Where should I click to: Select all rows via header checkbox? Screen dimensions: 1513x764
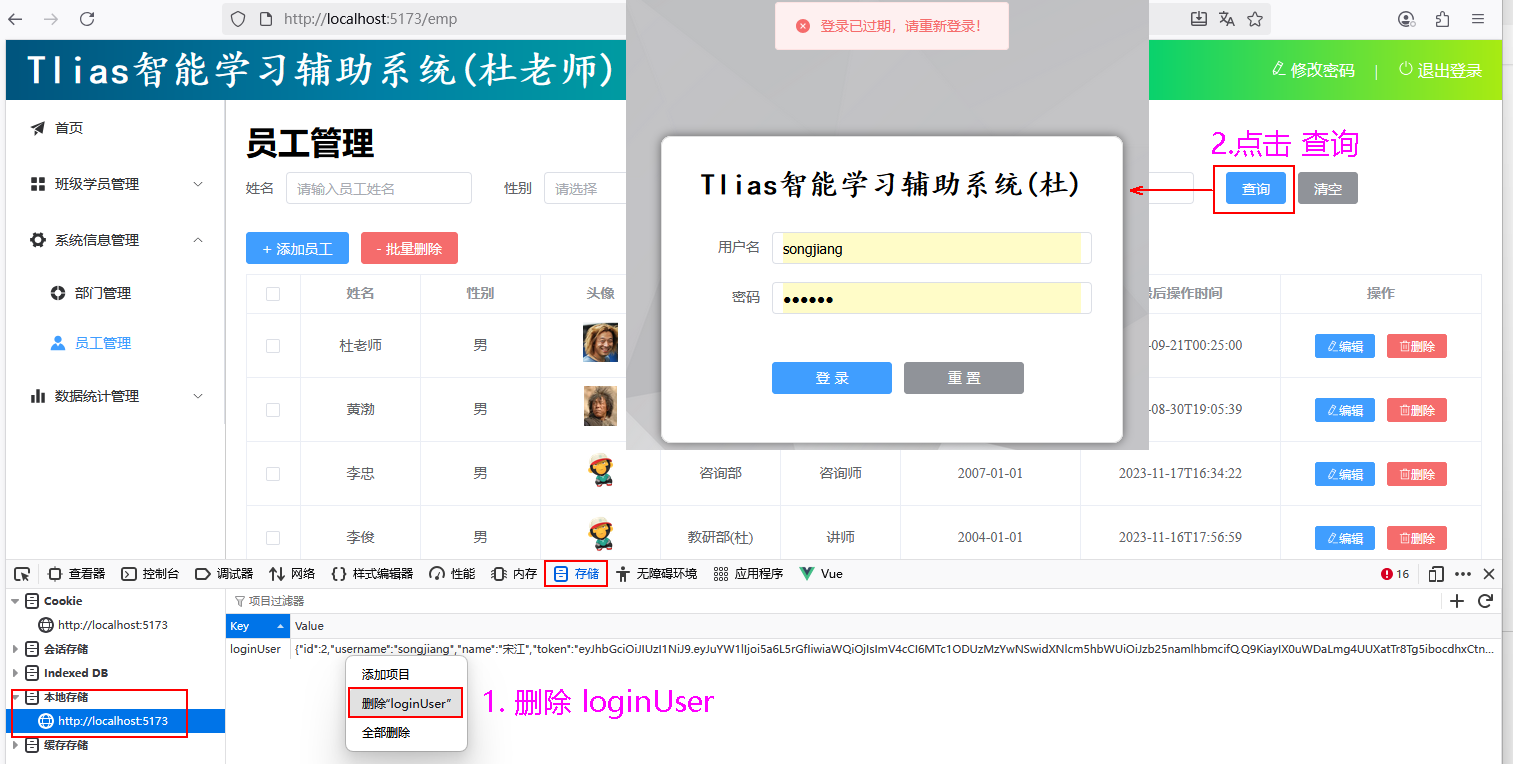[x=273, y=294]
